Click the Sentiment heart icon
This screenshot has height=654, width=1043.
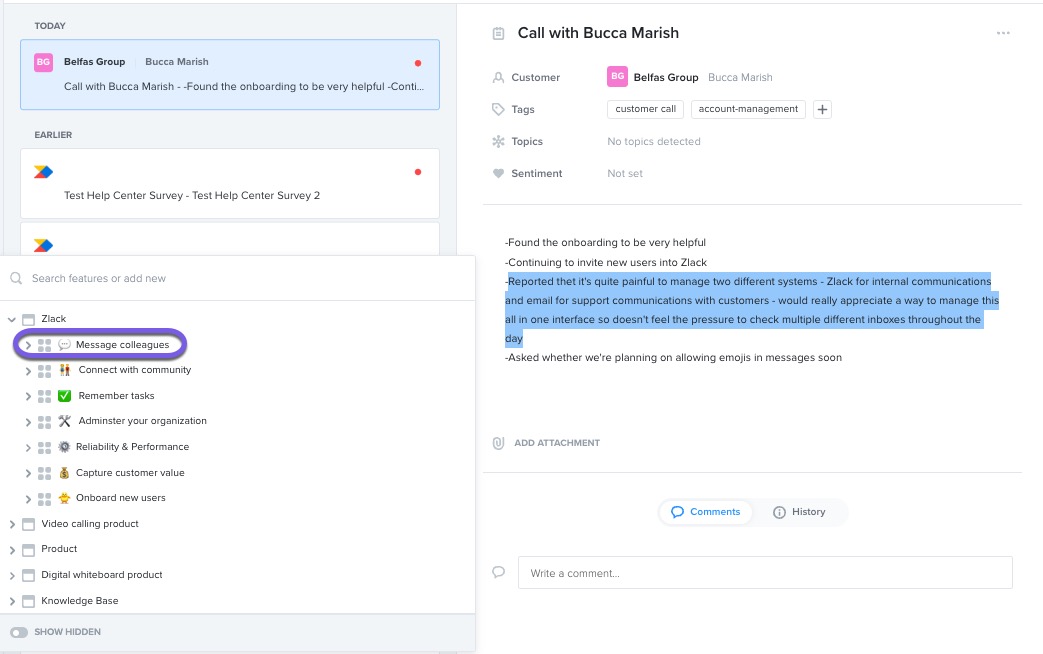point(498,174)
